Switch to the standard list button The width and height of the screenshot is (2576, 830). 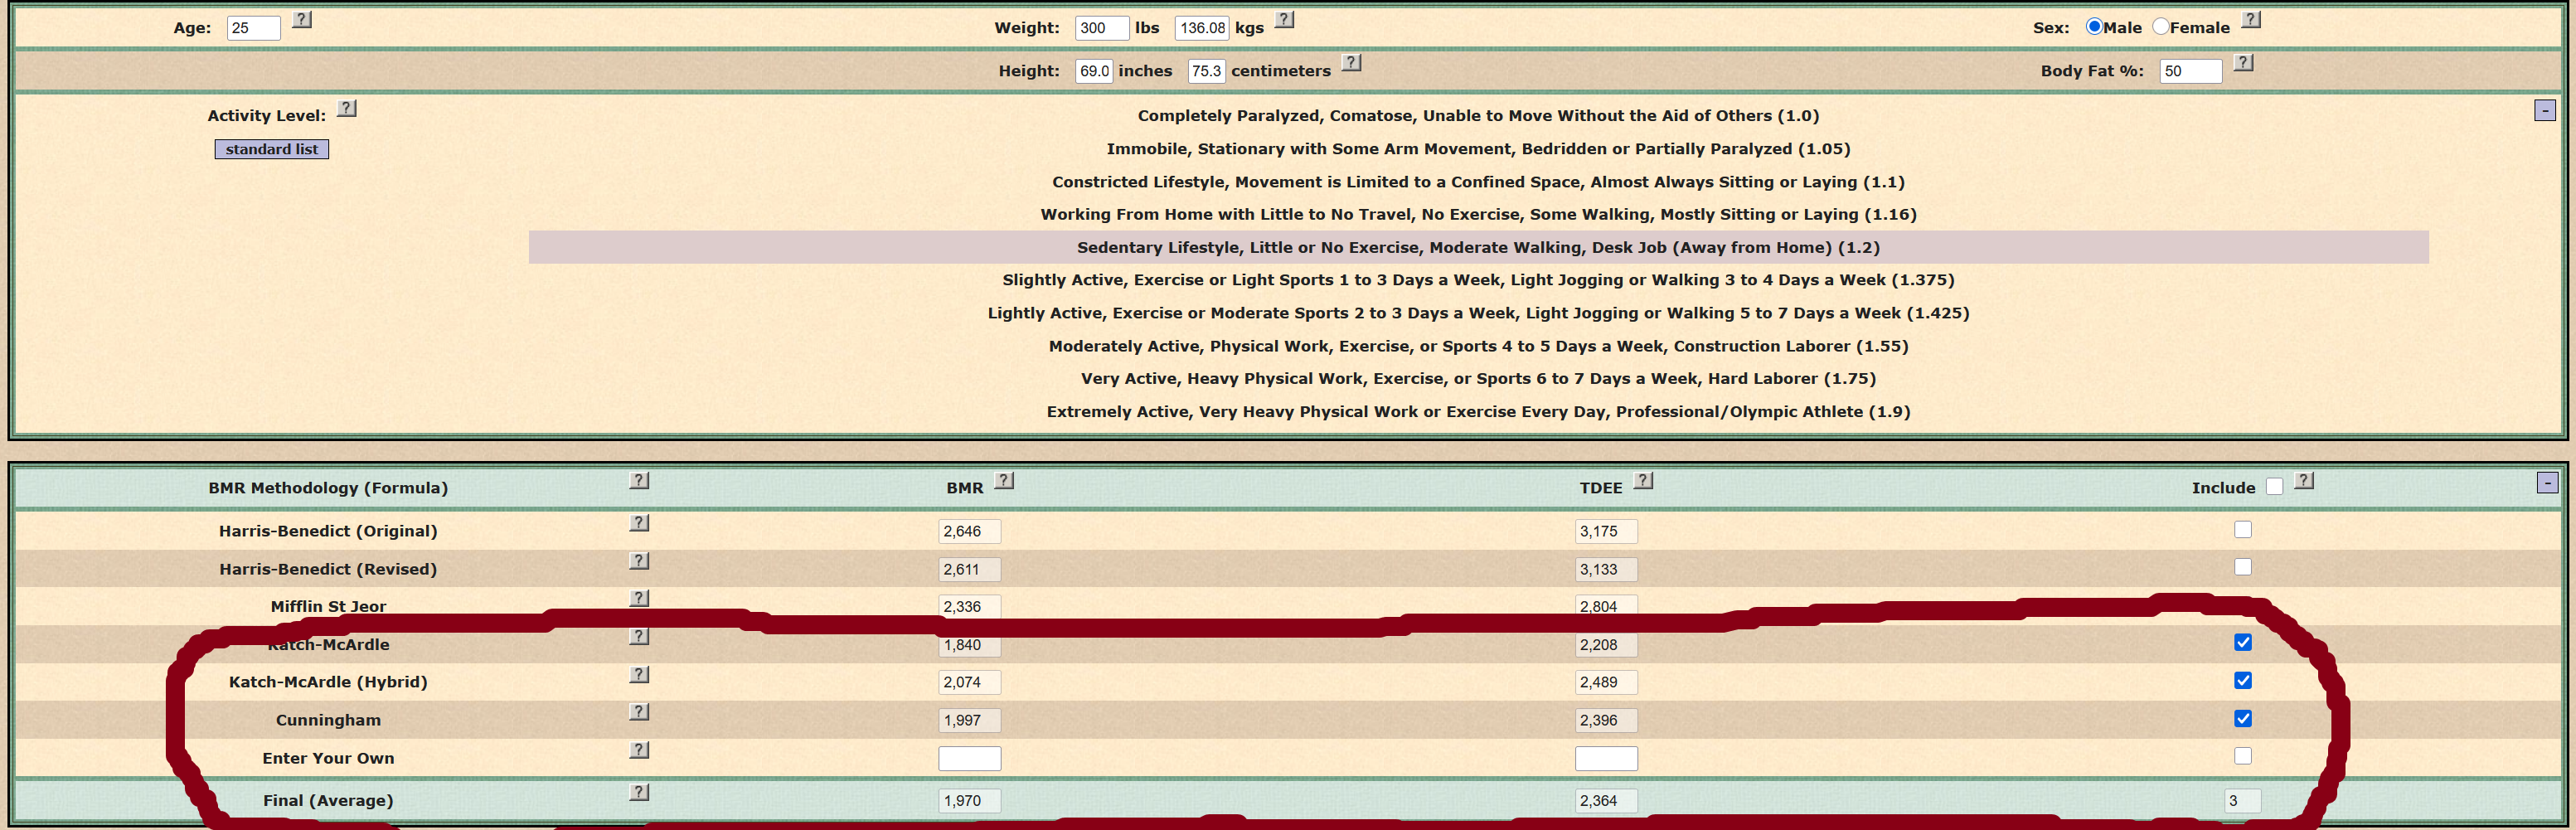(x=272, y=149)
